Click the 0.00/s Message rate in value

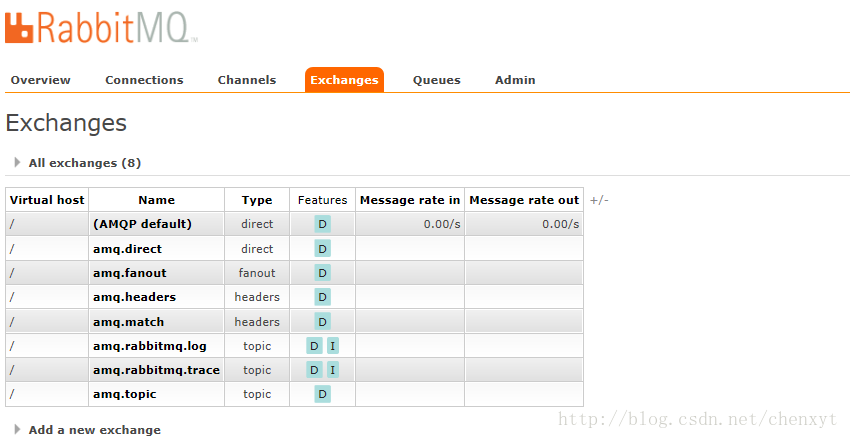pyautogui.click(x=442, y=224)
